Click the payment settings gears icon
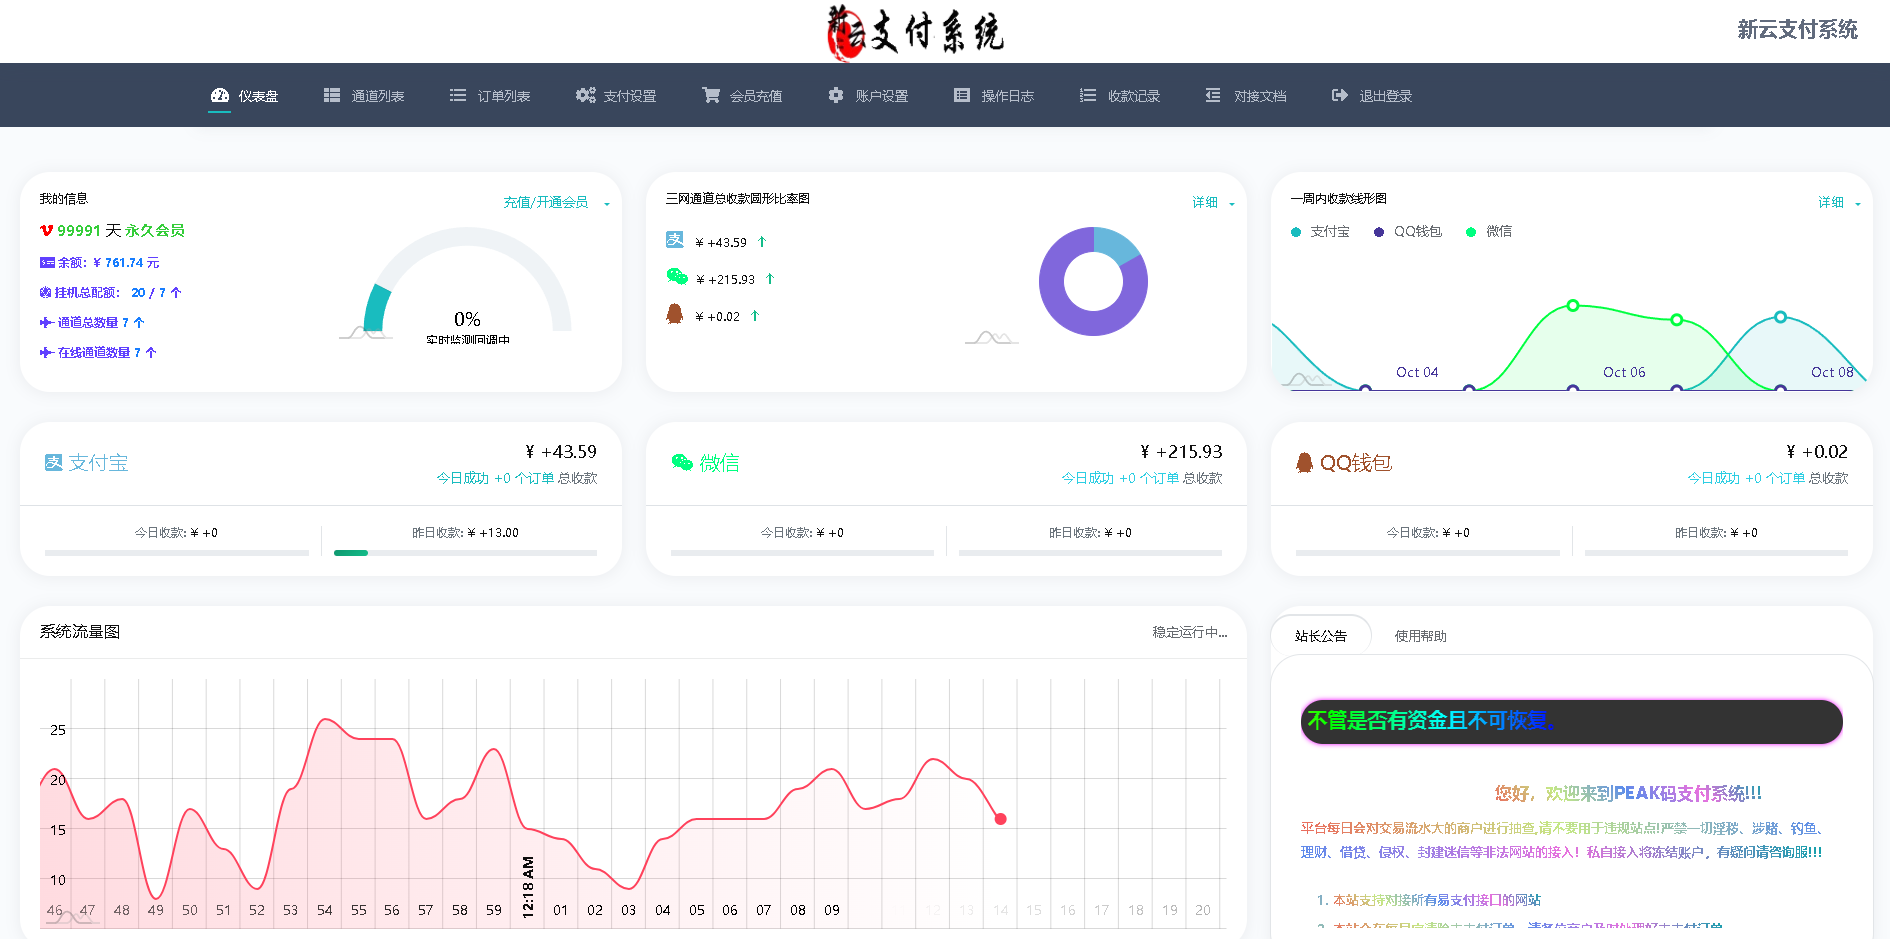The image size is (1890, 939). click(x=585, y=96)
